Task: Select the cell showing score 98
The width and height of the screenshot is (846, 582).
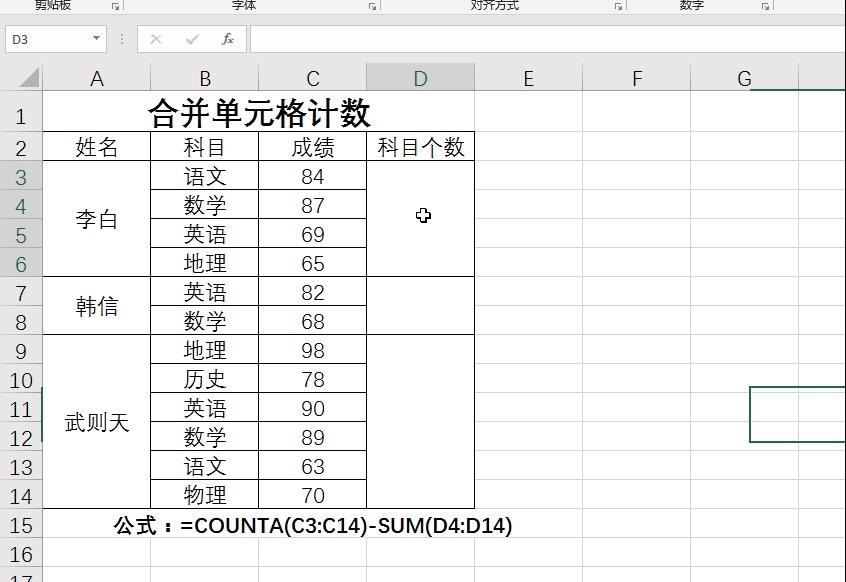Action: [312, 350]
